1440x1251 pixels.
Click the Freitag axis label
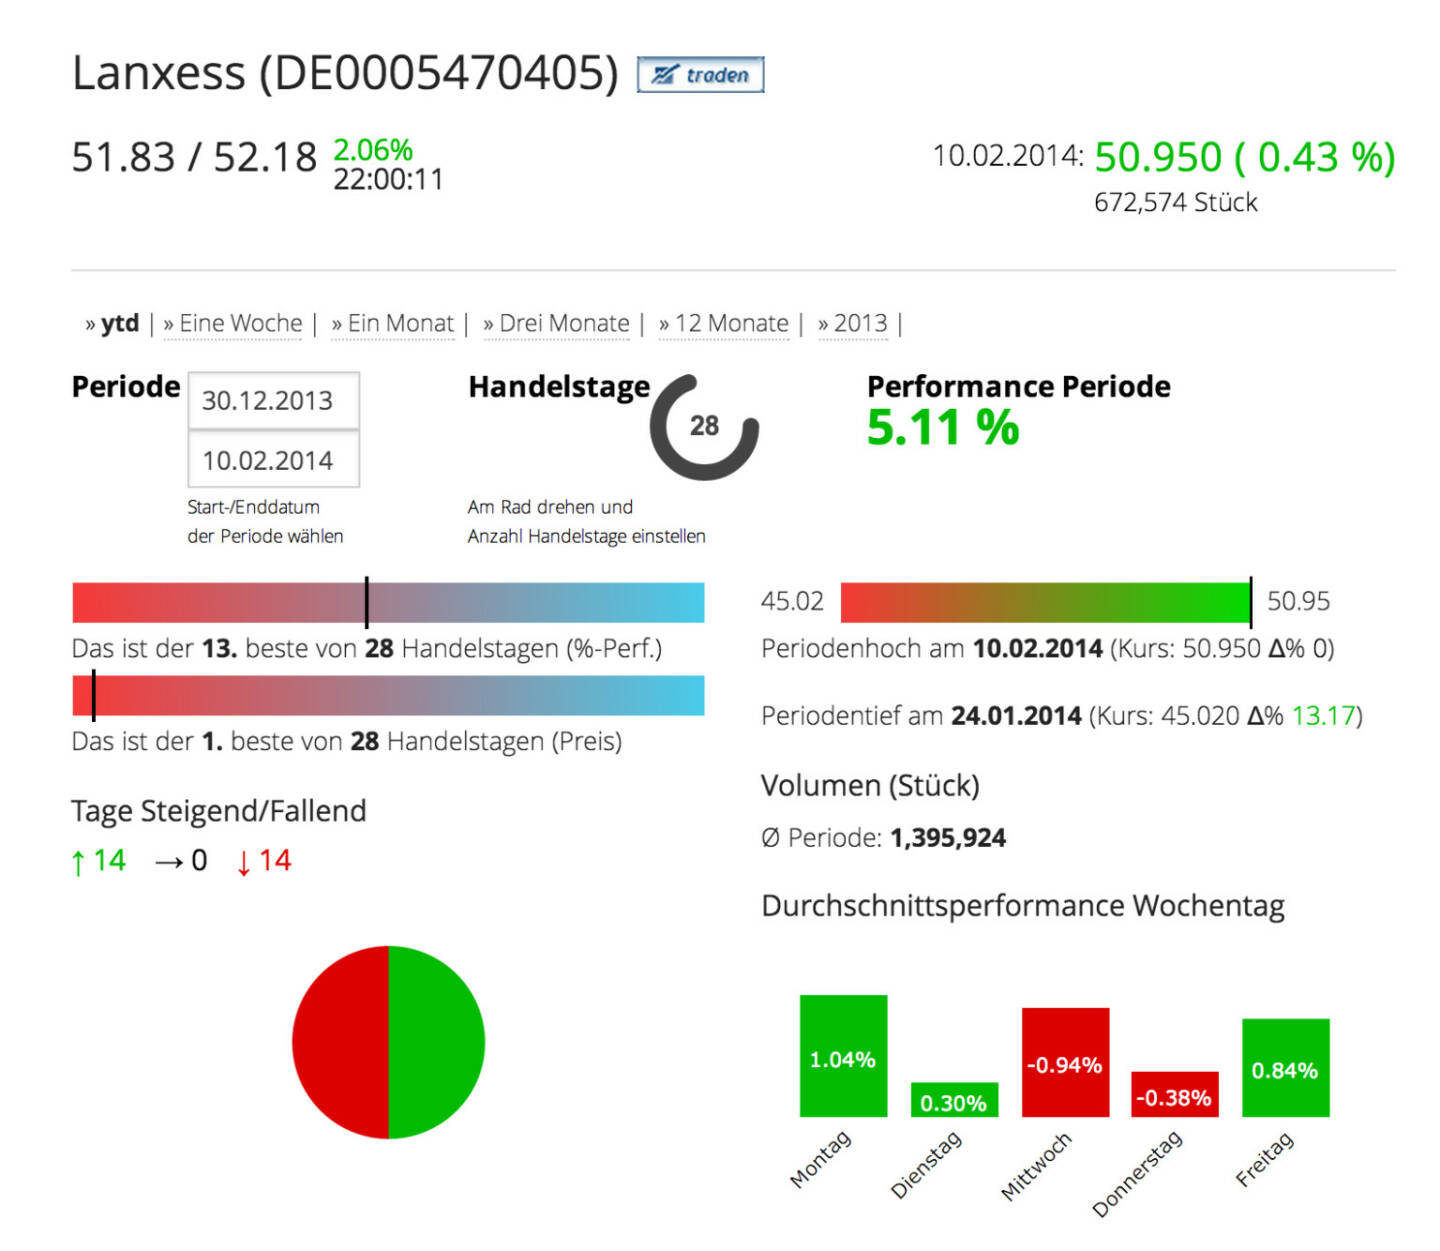(x=1265, y=1158)
